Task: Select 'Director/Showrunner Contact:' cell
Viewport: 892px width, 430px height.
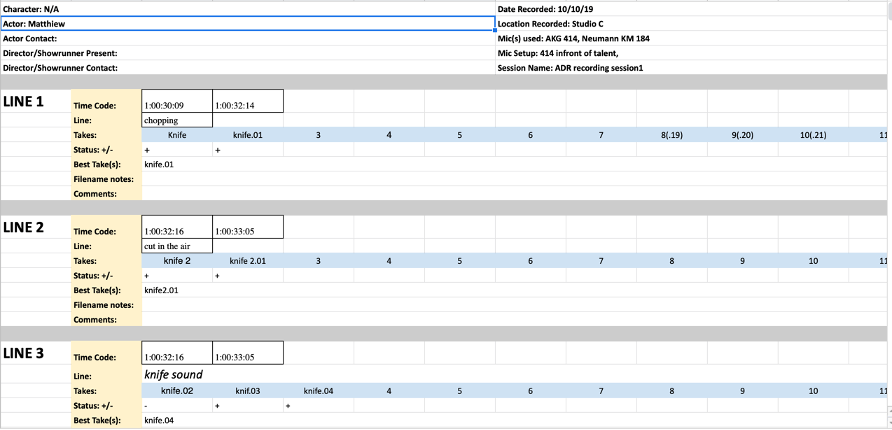Action: point(247,68)
